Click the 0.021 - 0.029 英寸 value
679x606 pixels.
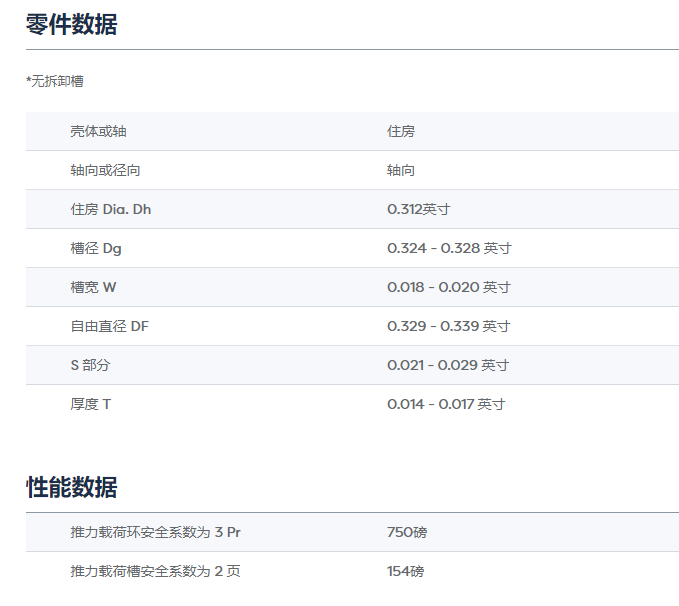tap(448, 365)
